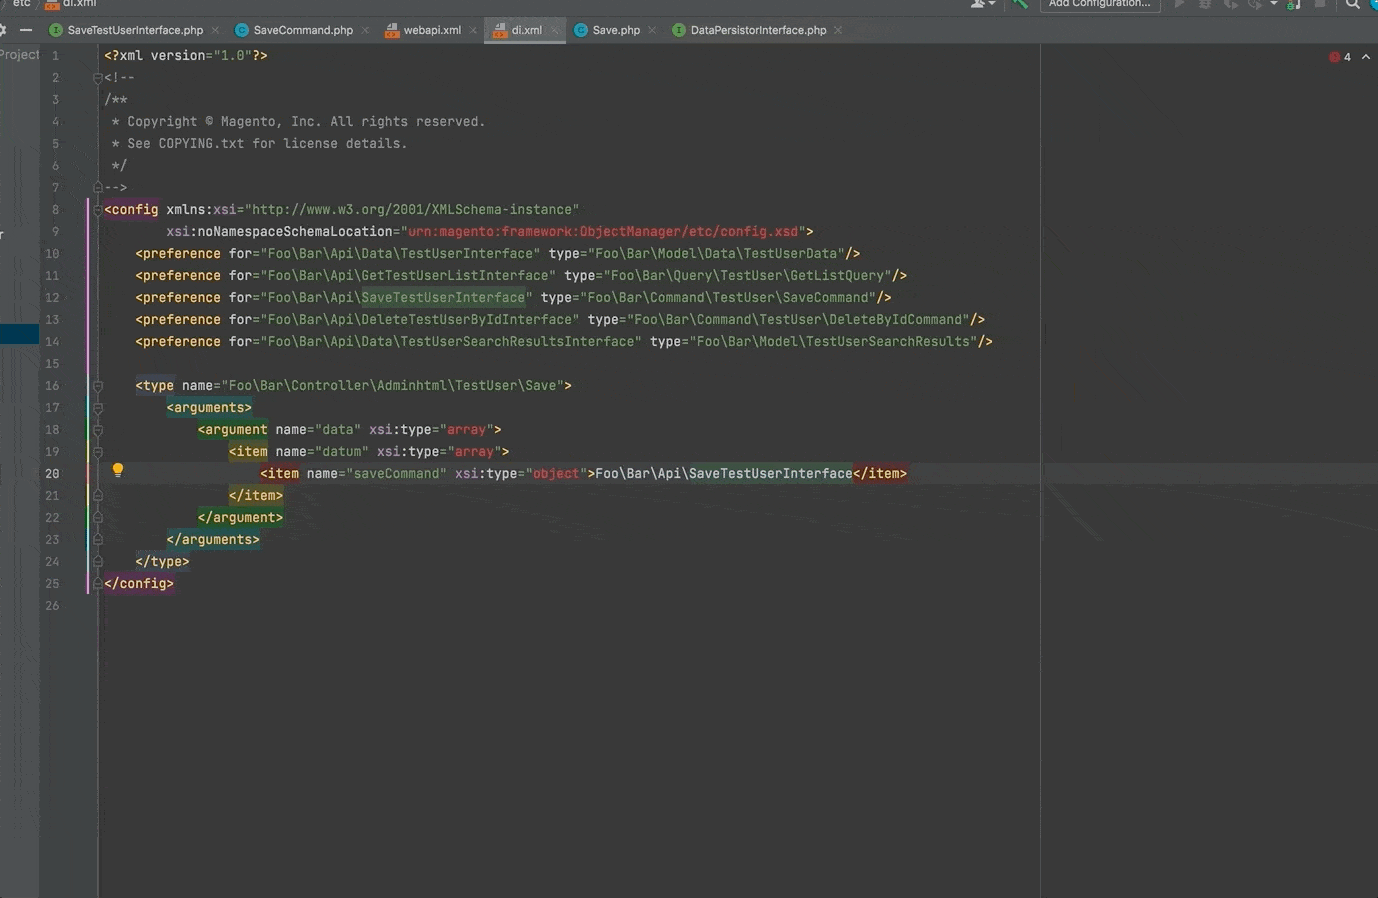The height and width of the screenshot is (898, 1378).
Task: Click the listen for debug connections icon
Action: pos(1293,4)
